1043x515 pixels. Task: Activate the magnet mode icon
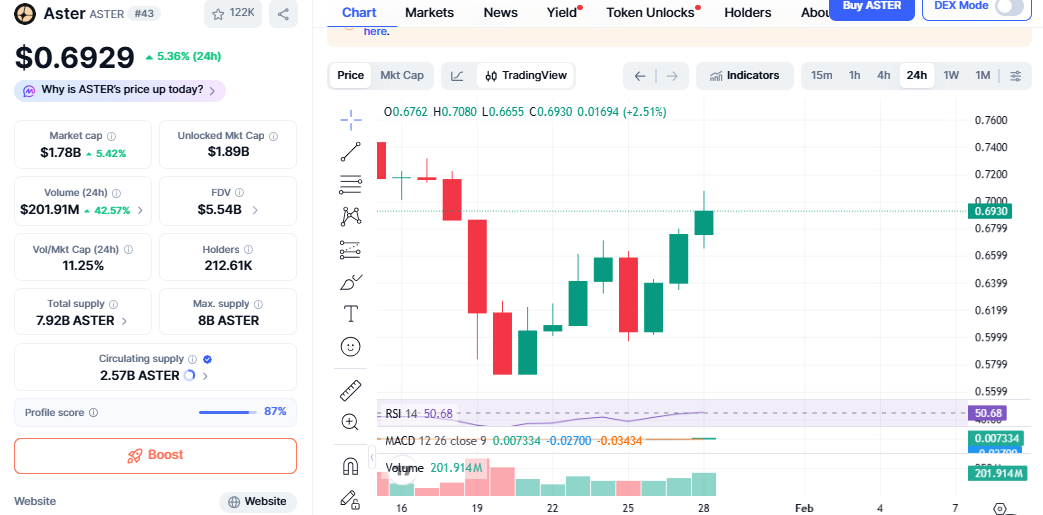(351, 466)
